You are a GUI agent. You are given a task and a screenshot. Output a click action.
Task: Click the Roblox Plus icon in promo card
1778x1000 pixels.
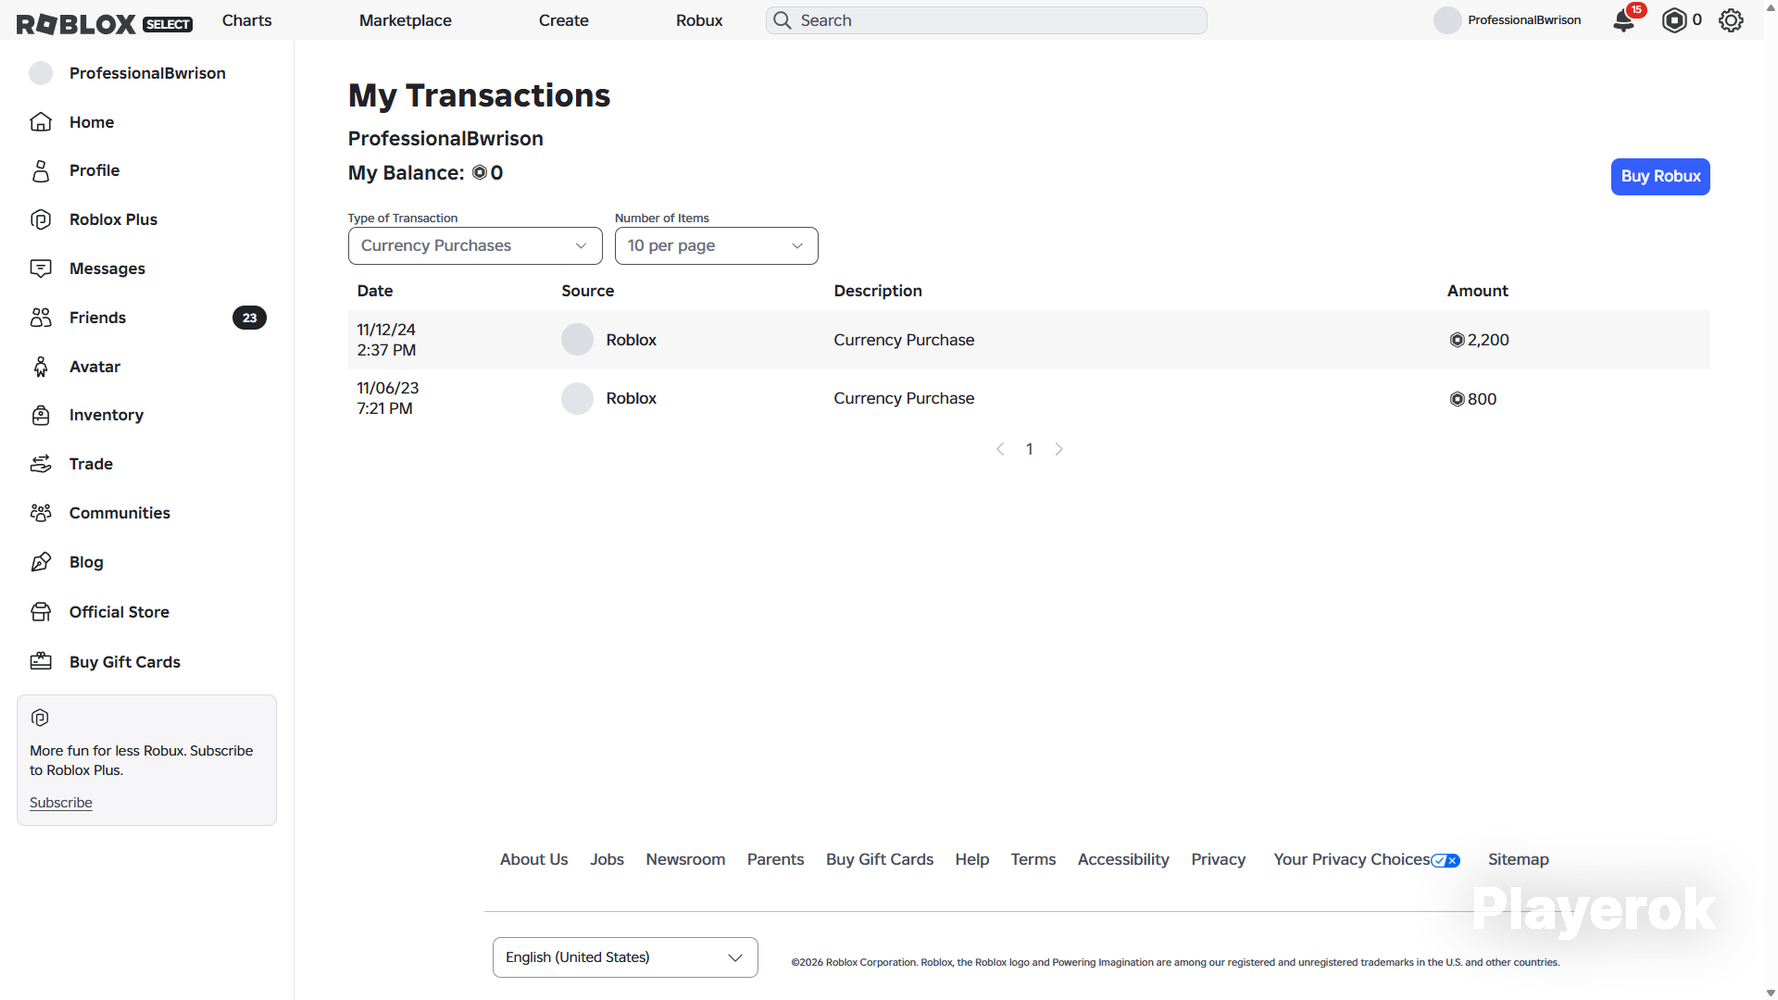tap(40, 718)
